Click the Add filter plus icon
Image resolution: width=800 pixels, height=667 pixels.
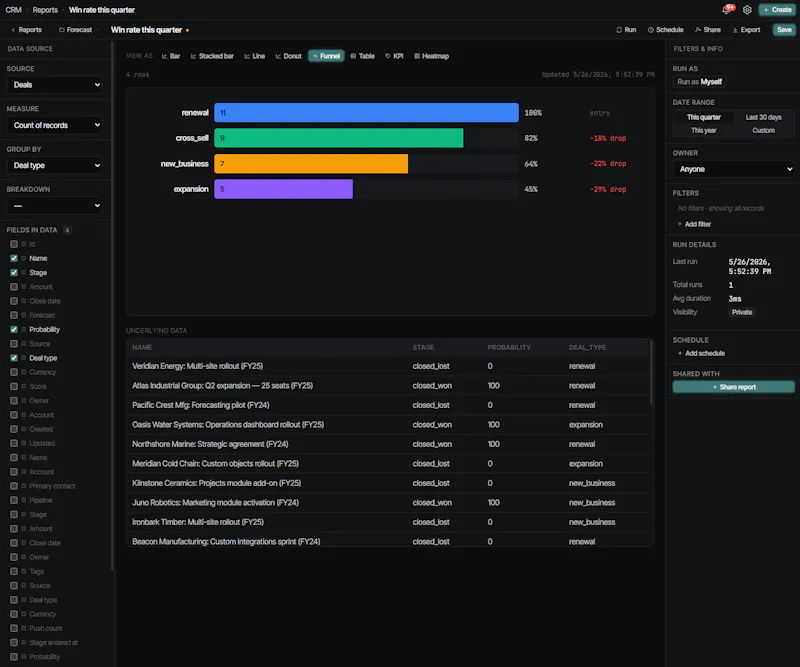(x=680, y=224)
